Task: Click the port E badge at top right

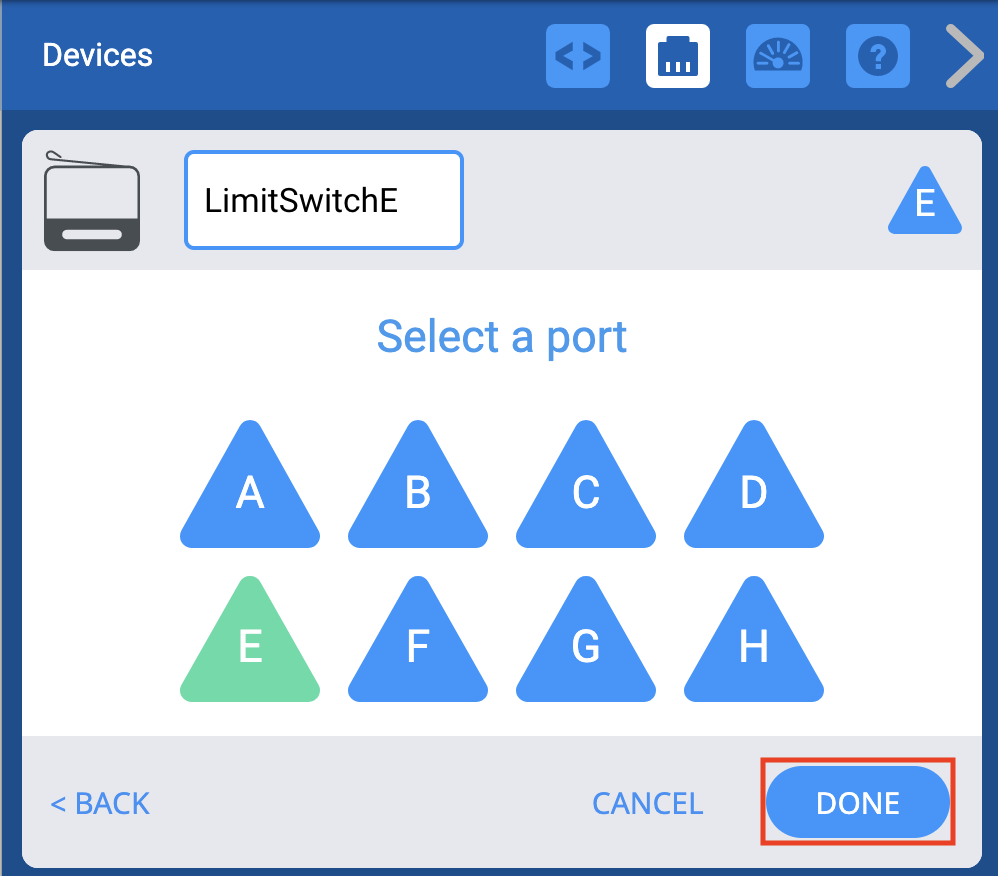Action: click(x=924, y=205)
